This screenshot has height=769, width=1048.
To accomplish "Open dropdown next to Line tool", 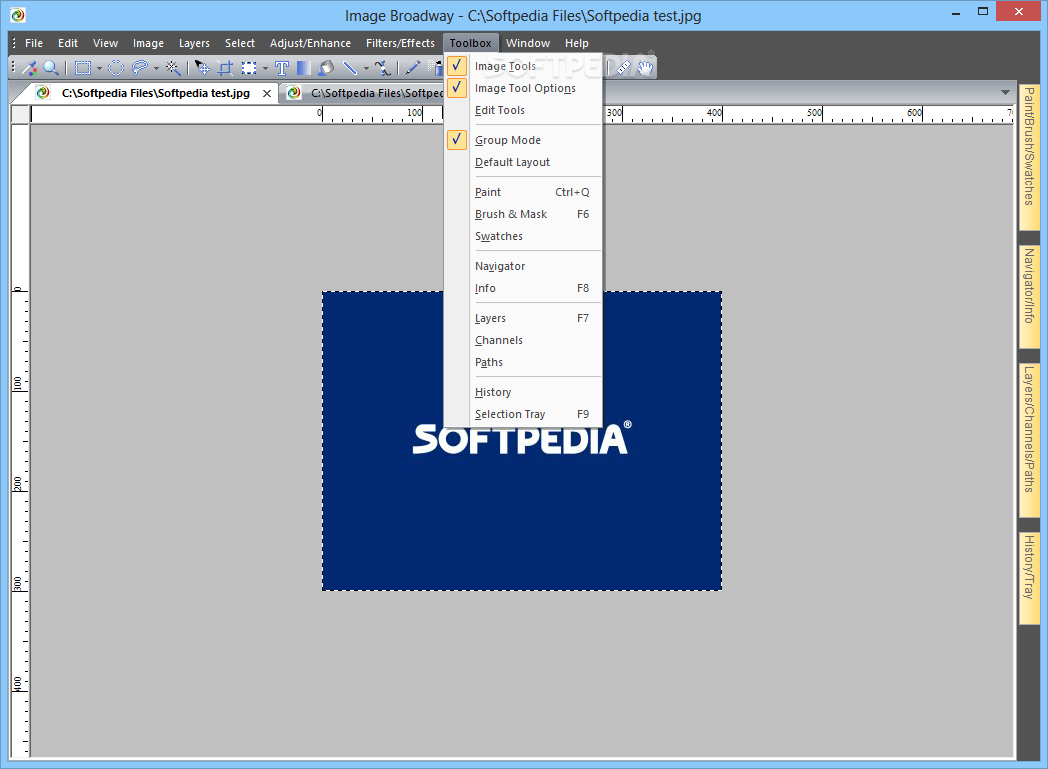I will click(x=366, y=68).
